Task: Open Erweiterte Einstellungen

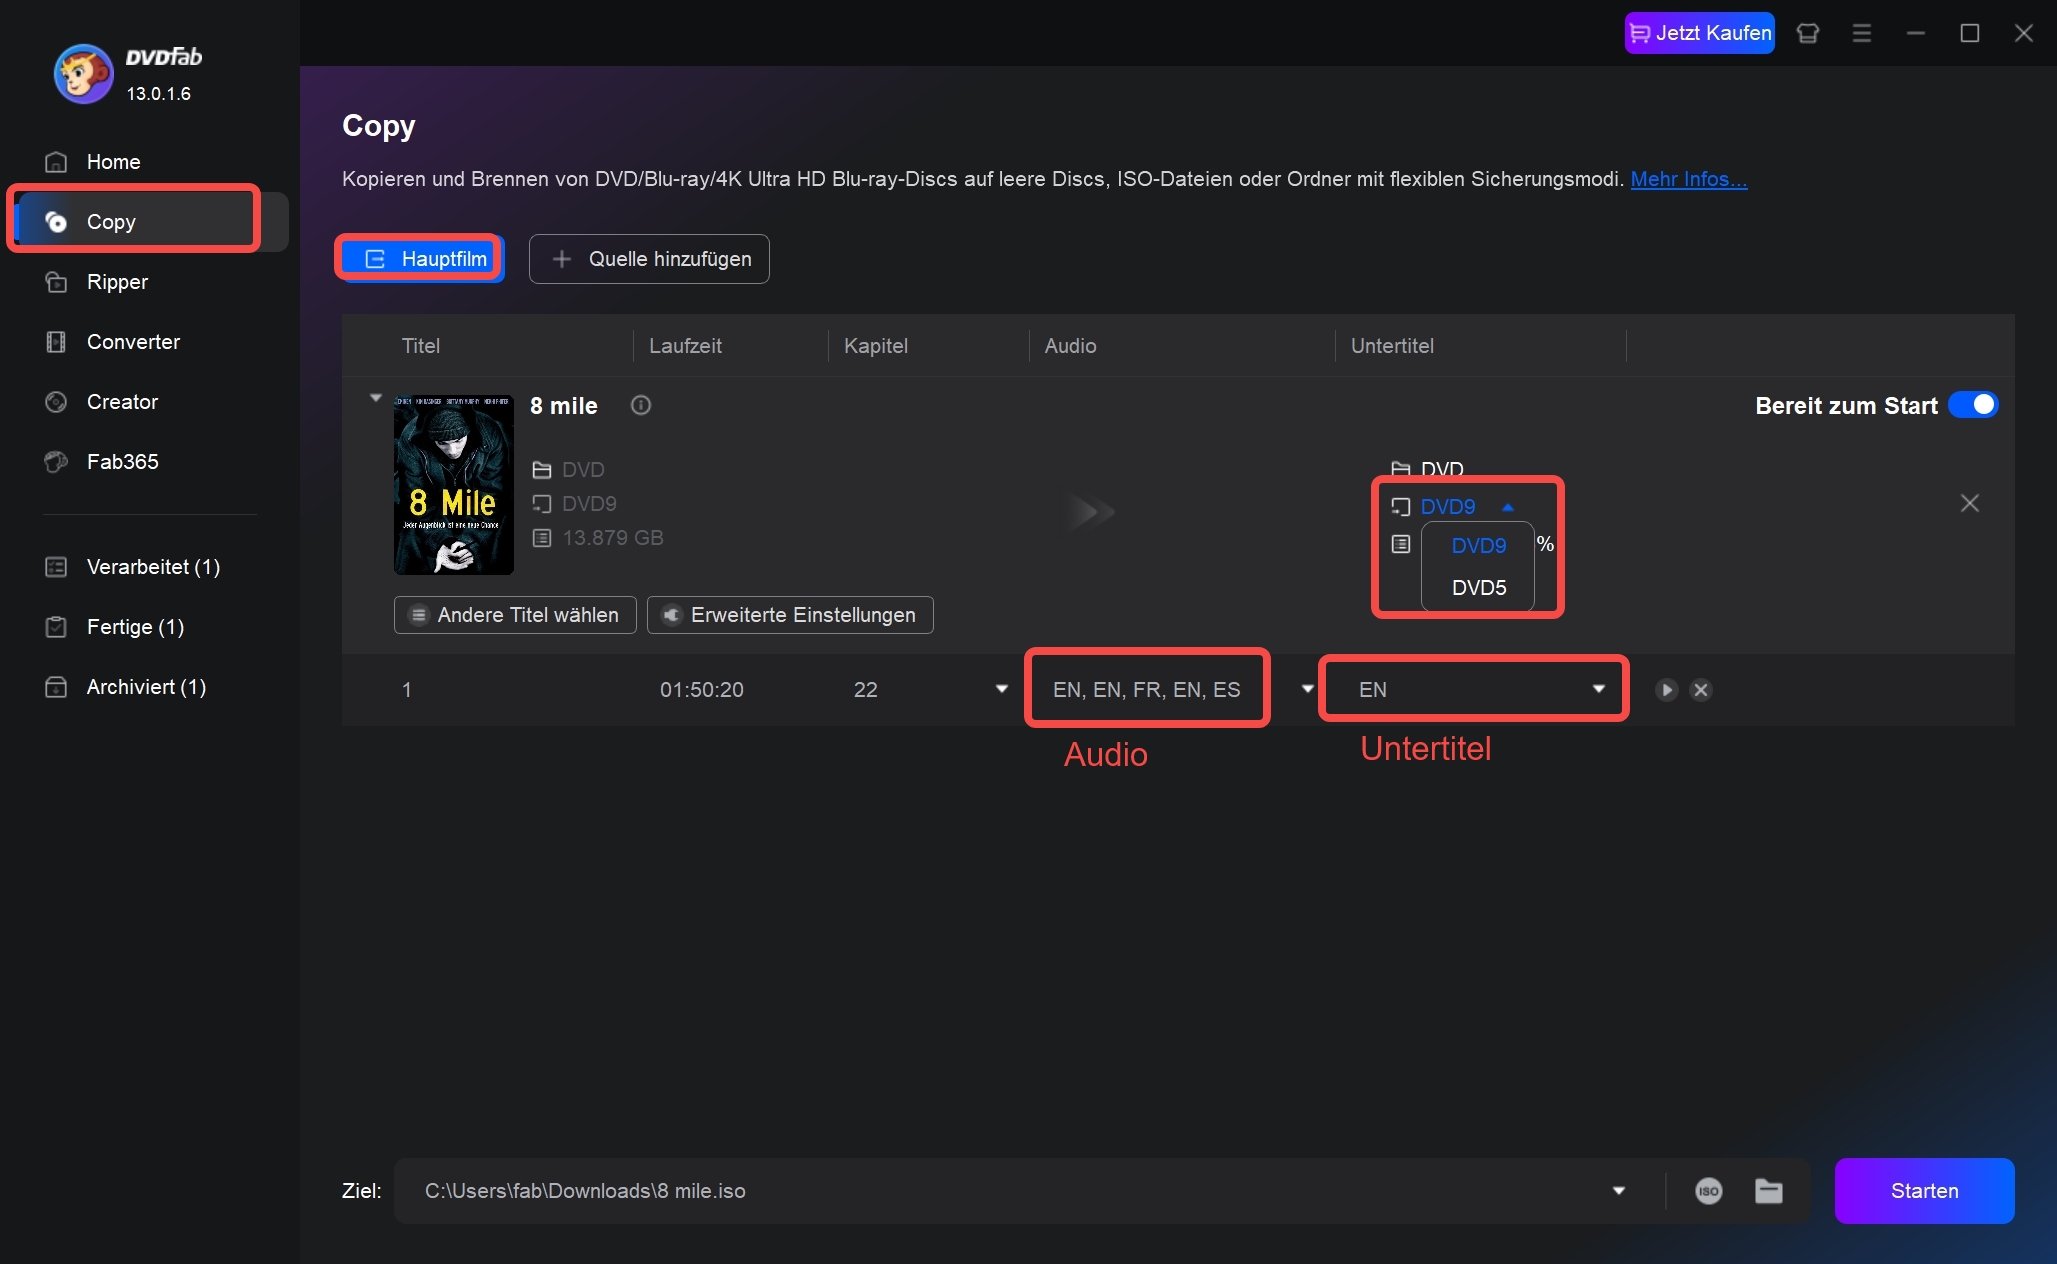Action: (x=790, y=615)
